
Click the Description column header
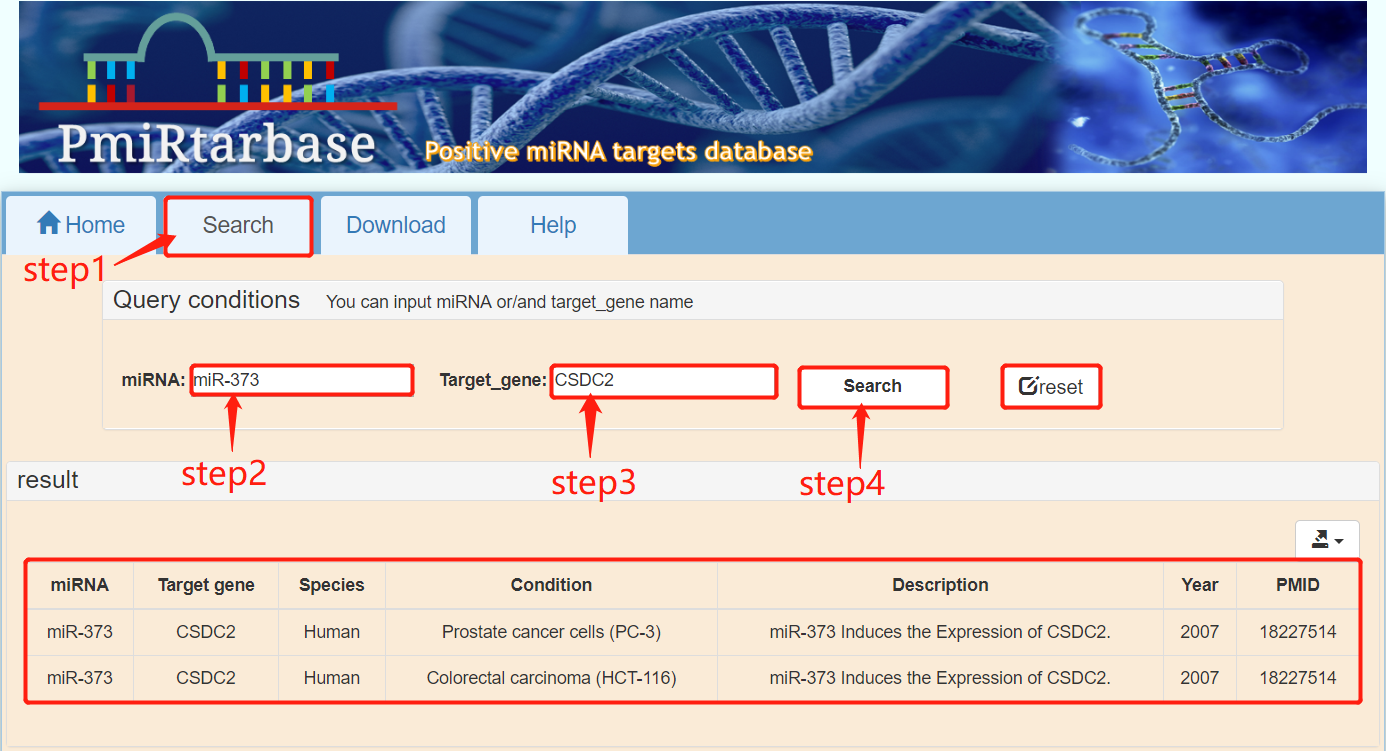coord(940,585)
